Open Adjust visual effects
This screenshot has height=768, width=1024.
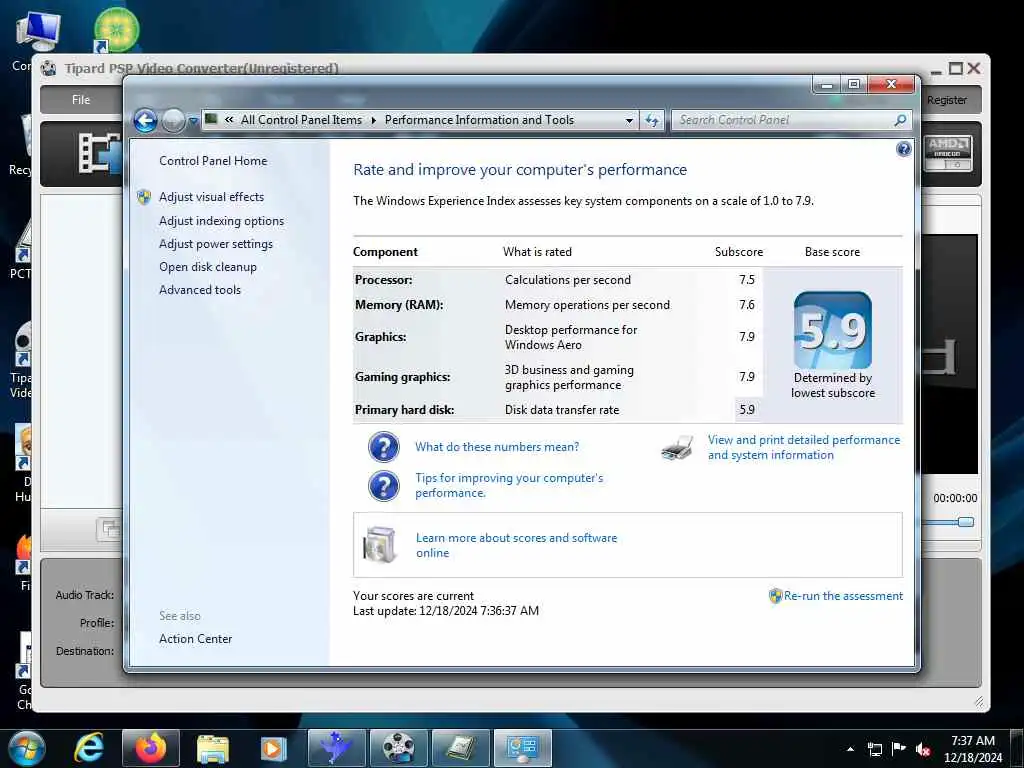coord(212,197)
